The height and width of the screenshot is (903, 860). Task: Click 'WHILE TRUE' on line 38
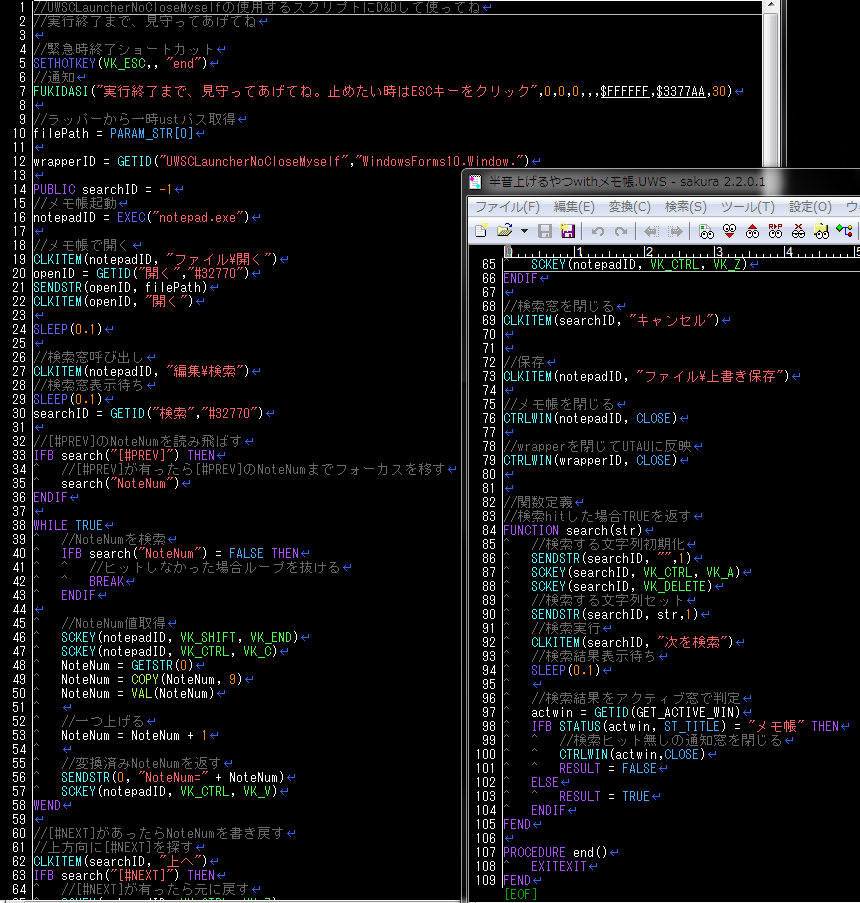pos(68,525)
